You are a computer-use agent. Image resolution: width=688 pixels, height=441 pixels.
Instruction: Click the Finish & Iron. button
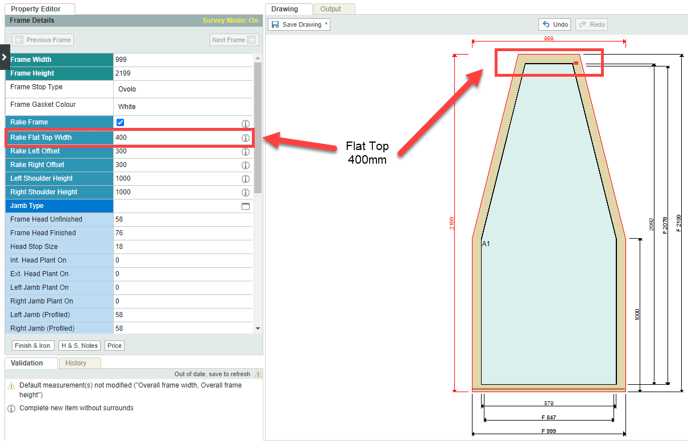coord(33,346)
